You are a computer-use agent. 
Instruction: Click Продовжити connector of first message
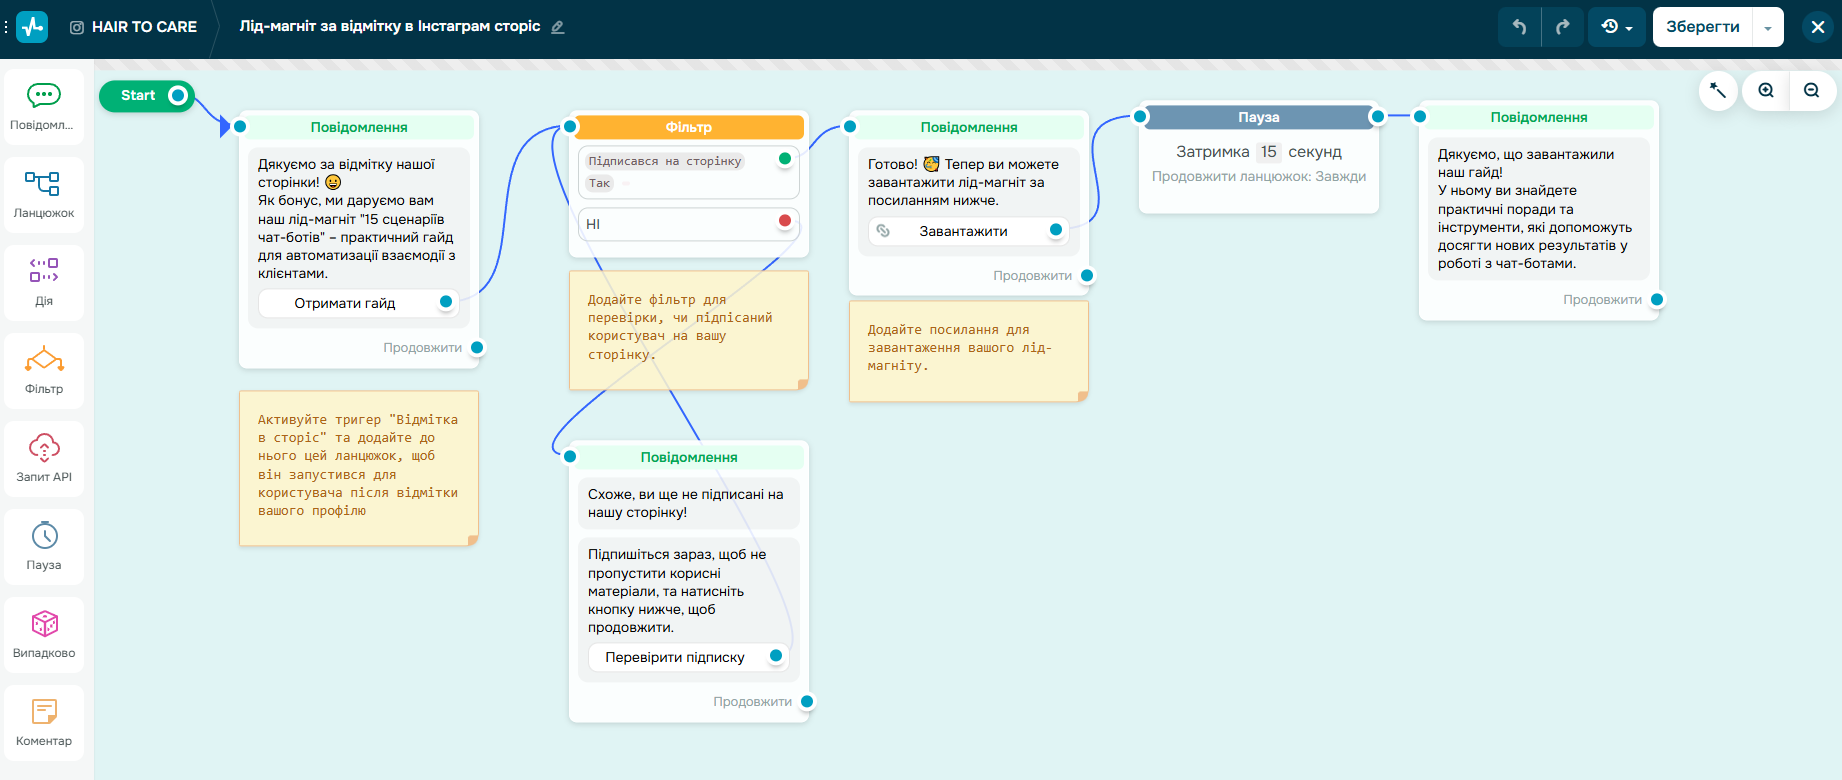point(477,348)
